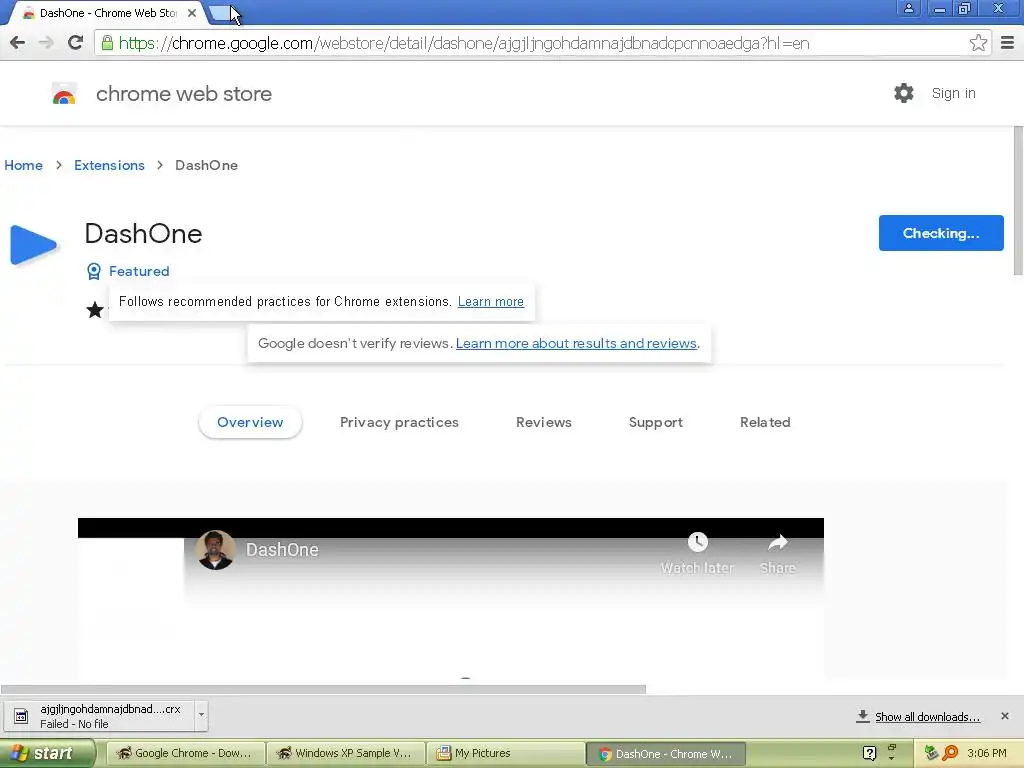Click the video Share arrow icon
Image resolution: width=1024 pixels, height=768 pixels.
pyautogui.click(x=777, y=542)
